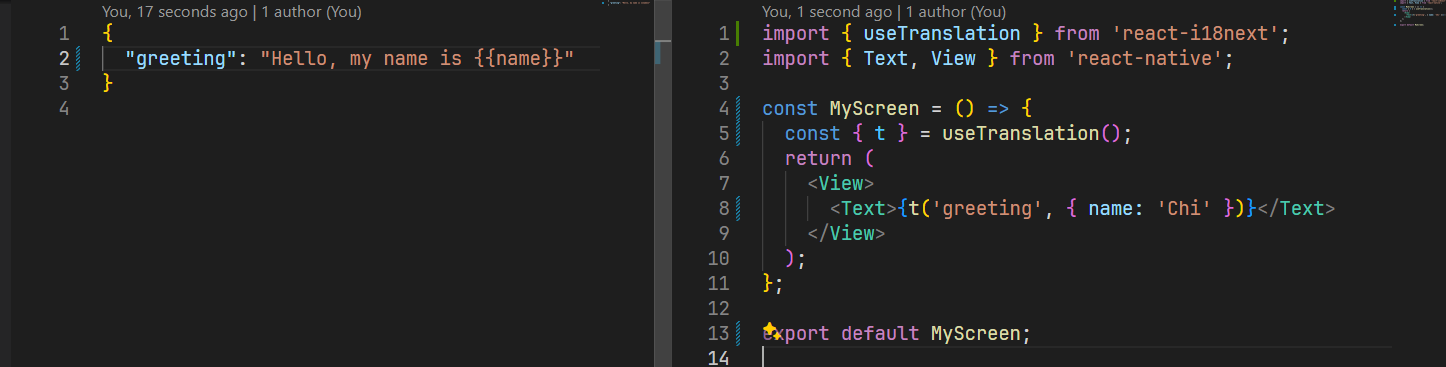
Task: Click the blue modified-line gutter marker in JSON file
Action: point(79,59)
